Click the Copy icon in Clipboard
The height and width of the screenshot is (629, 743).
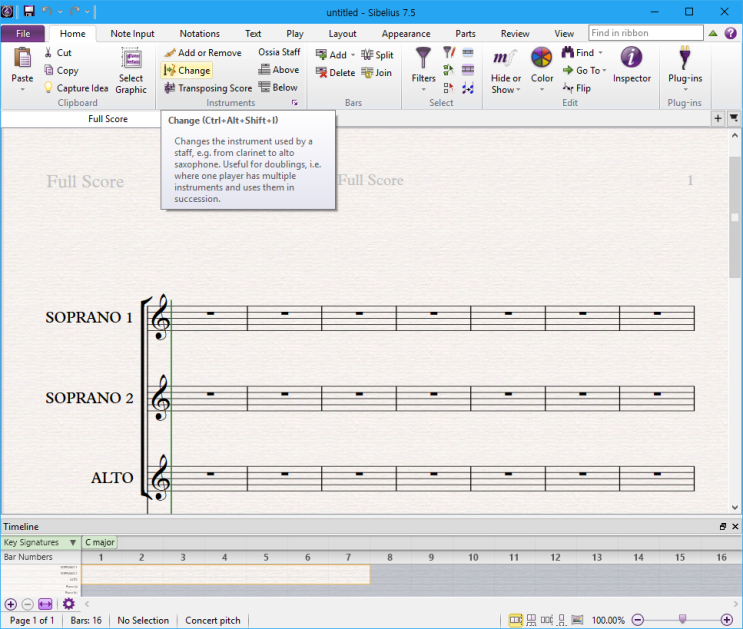pos(48,70)
